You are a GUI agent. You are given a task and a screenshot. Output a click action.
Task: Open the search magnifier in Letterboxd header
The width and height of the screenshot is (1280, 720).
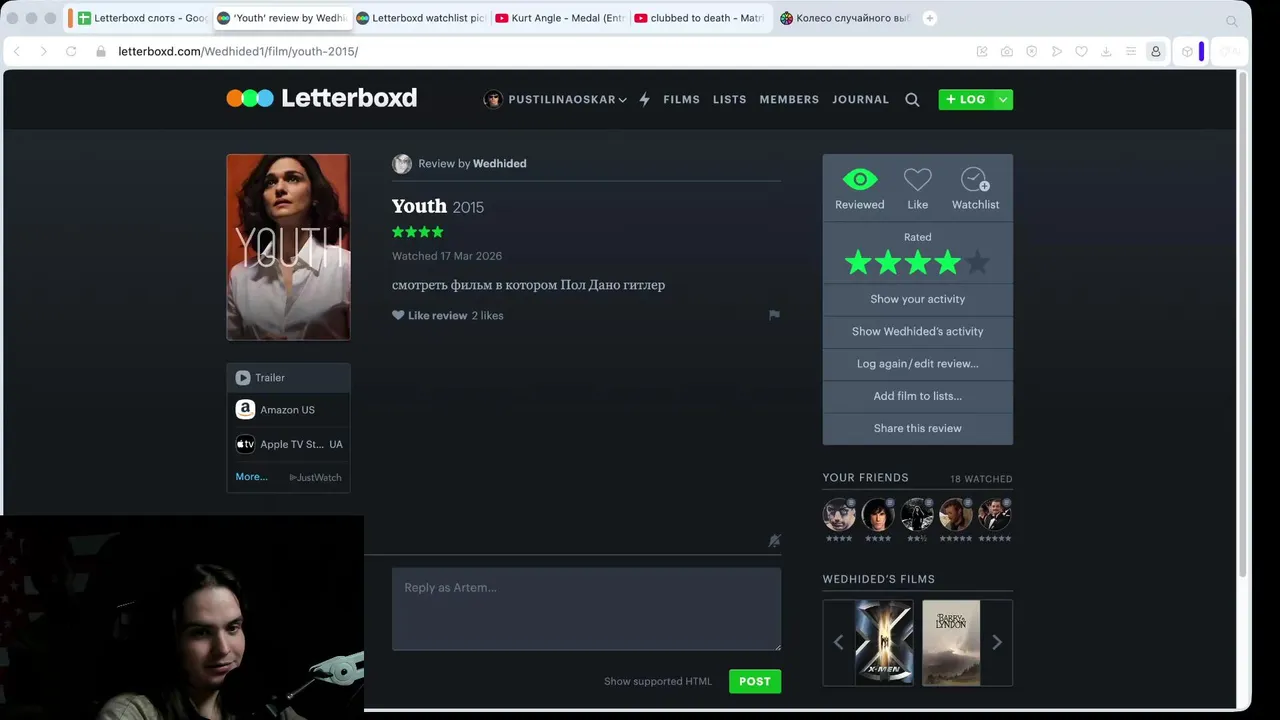pyautogui.click(x=912, y=99)
